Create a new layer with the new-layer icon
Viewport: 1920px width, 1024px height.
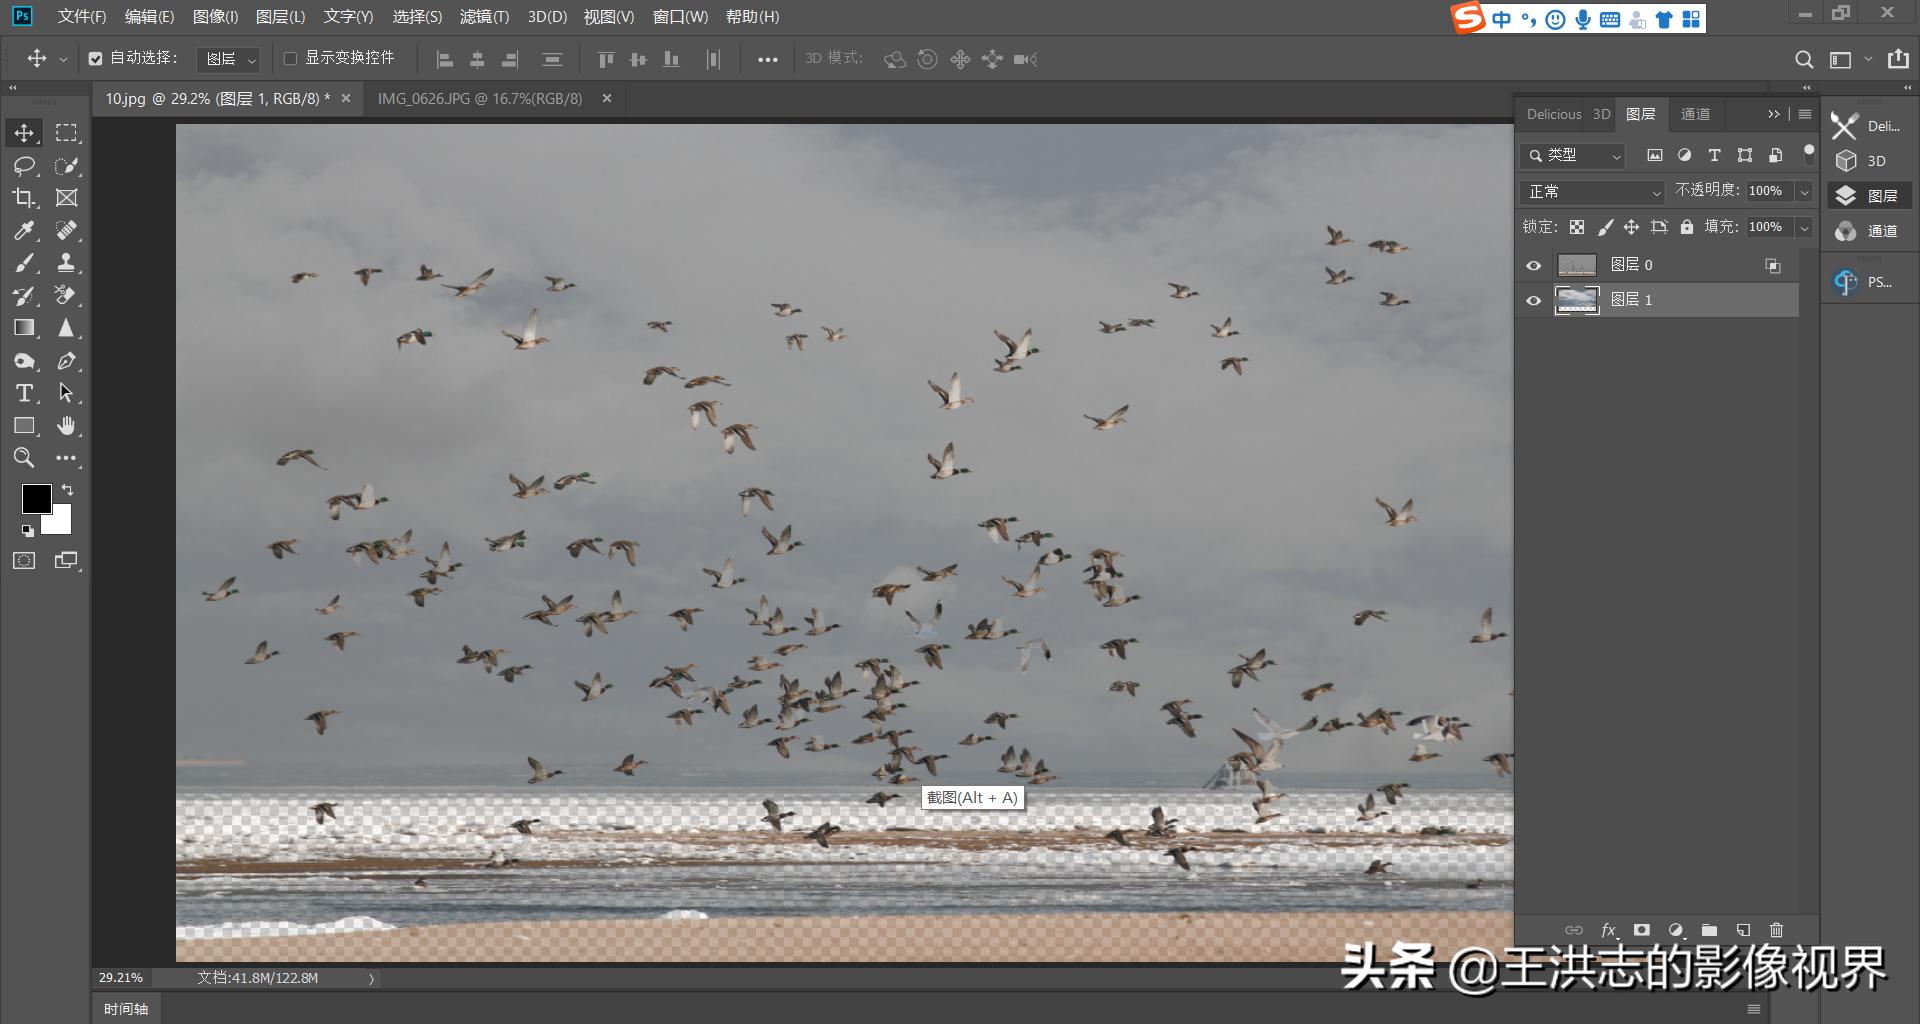pos(1744,930)
